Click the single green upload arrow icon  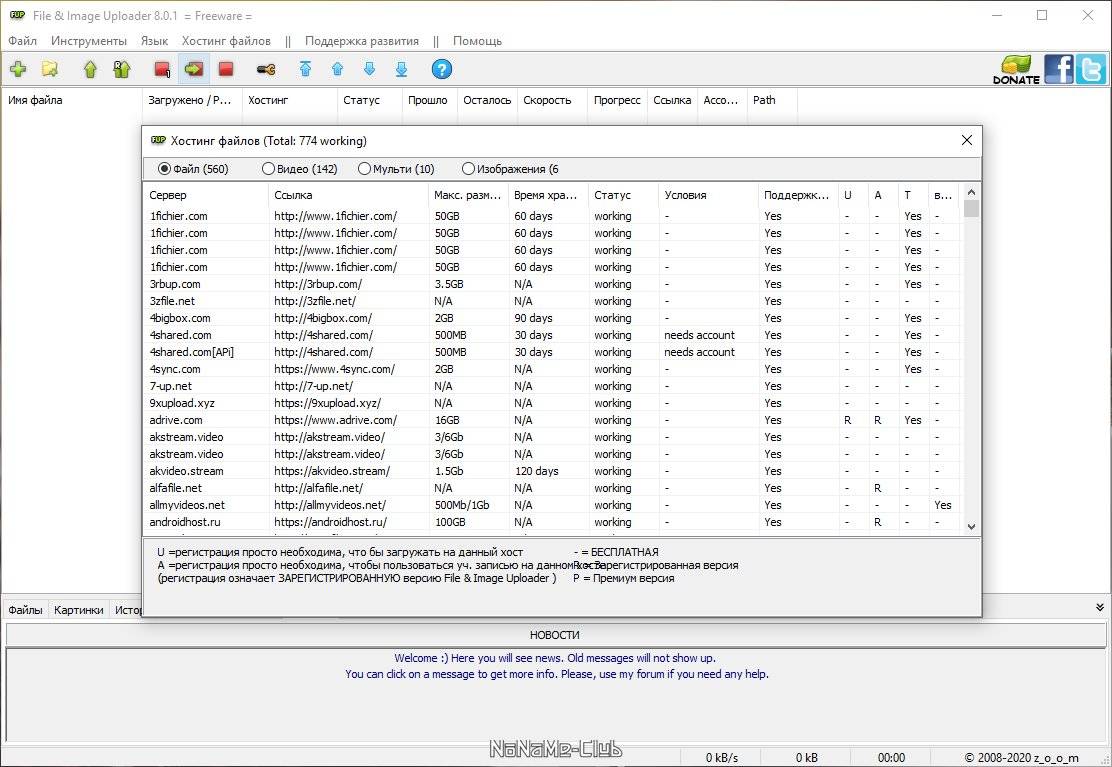point(90,69)
